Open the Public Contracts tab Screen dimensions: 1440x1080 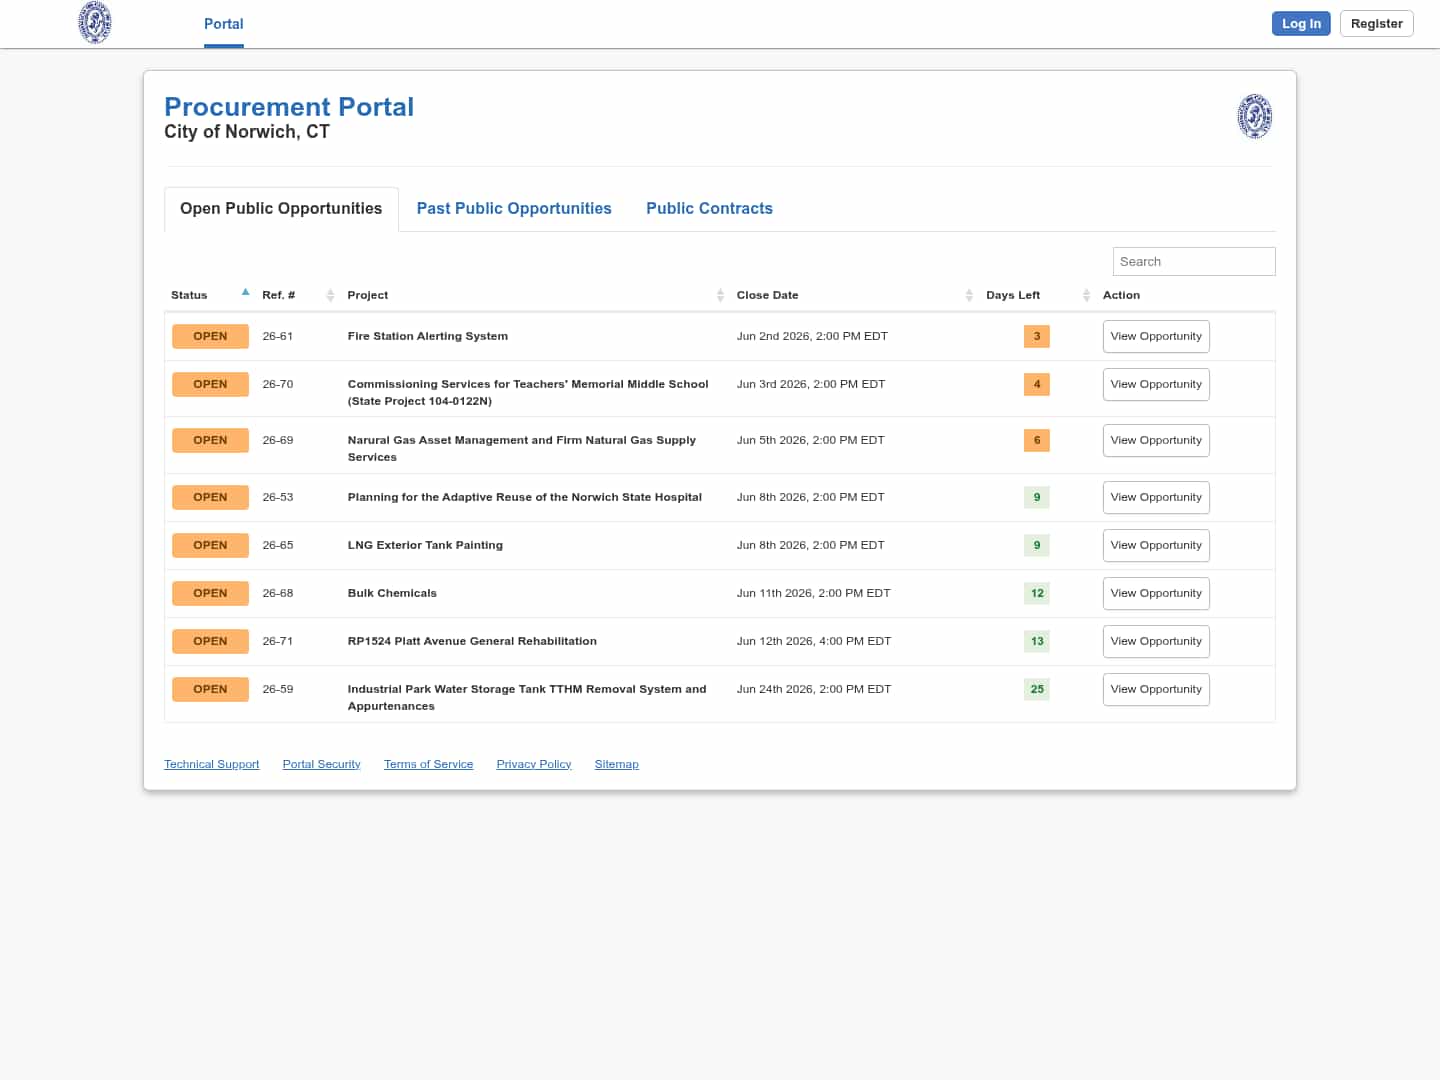click(x=709, y=208)
